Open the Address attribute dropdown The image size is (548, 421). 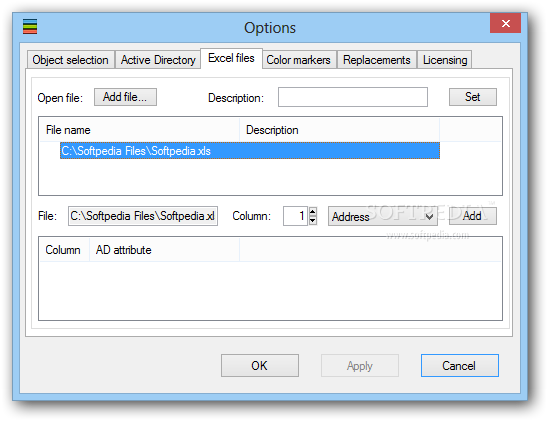(x=383, y=216)
